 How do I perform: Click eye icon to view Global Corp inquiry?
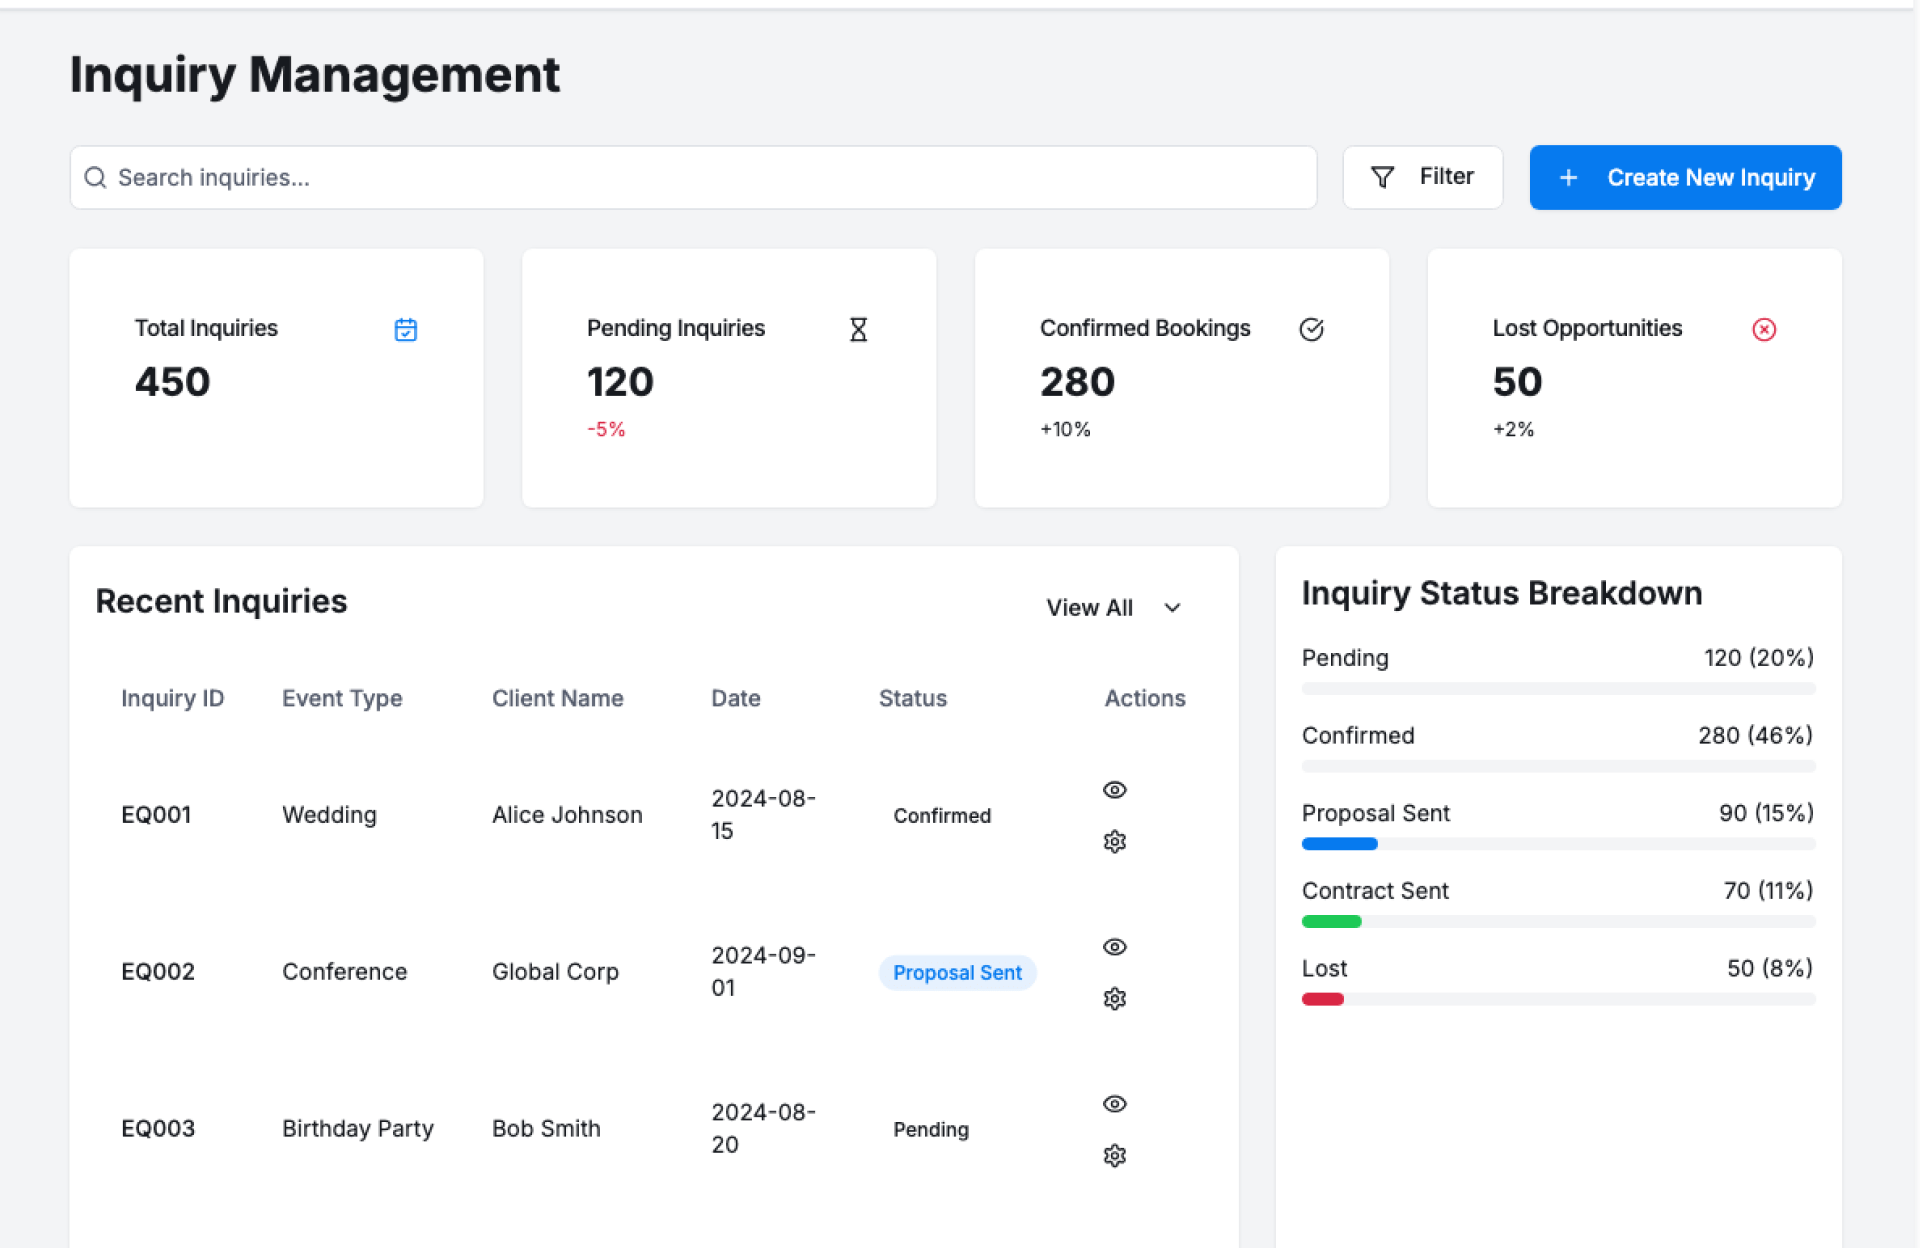(x=1114, y=947)
